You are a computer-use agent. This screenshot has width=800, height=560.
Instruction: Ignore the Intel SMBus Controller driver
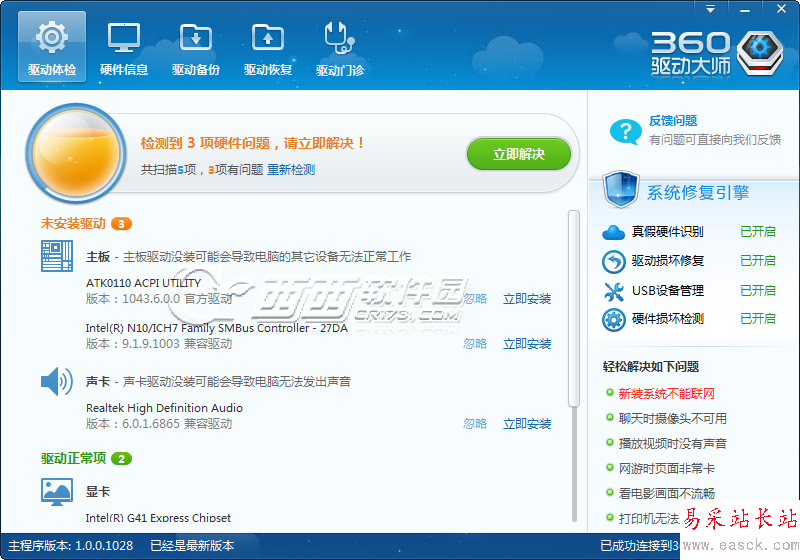475,344
